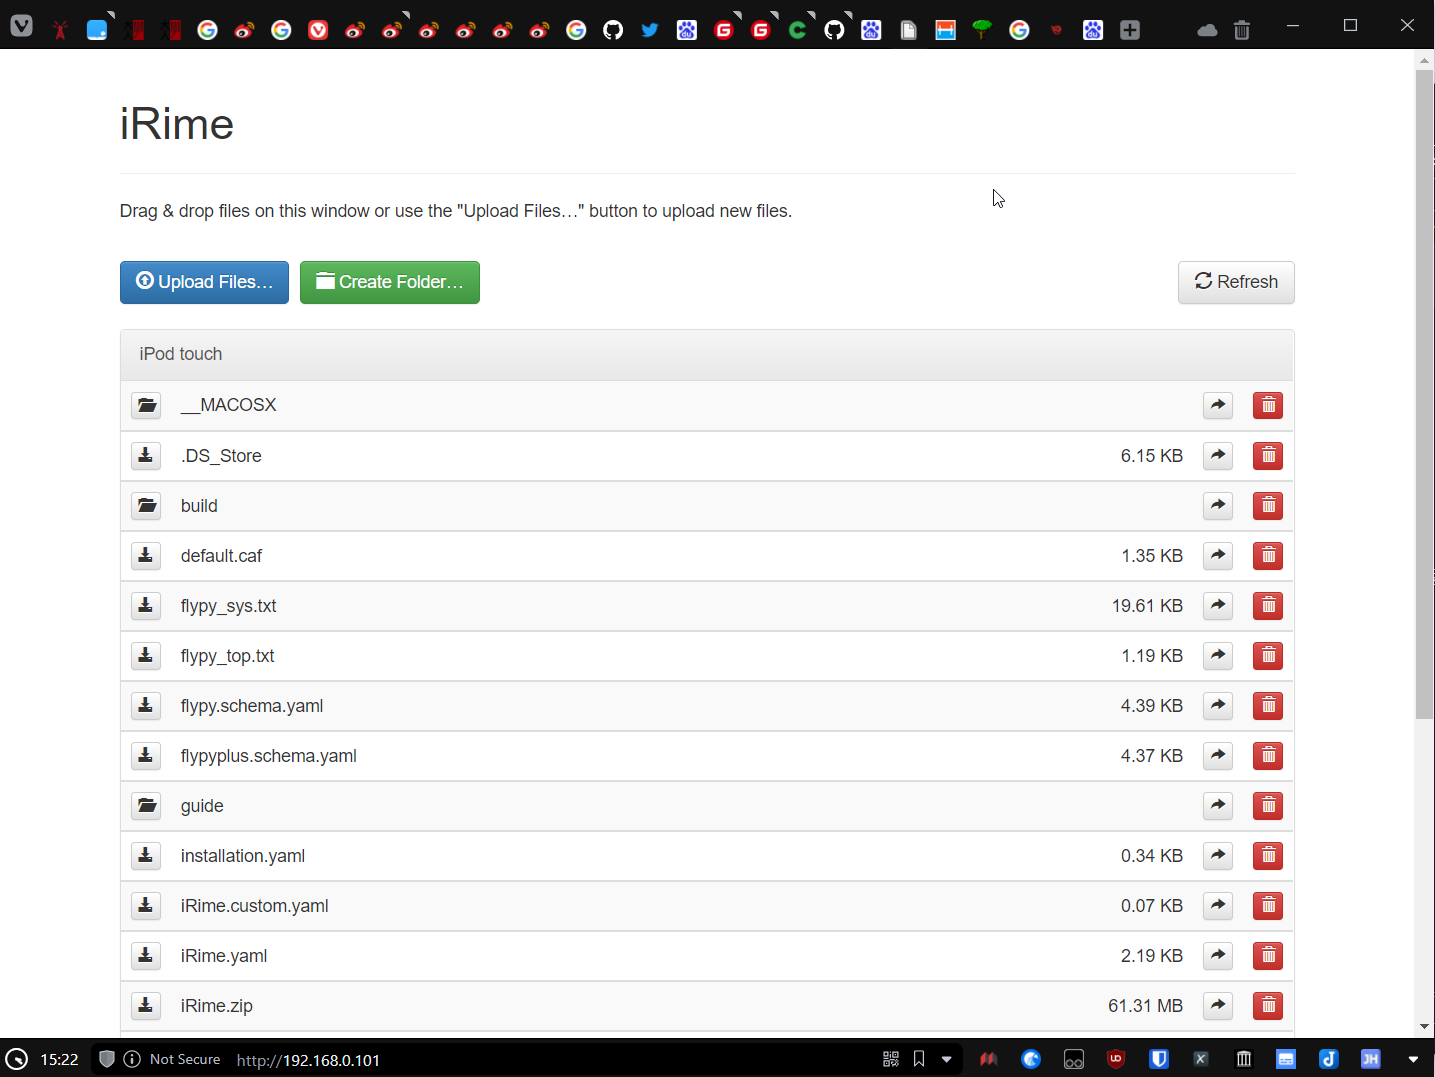Open the Bitwarden shield extension
1435x1077 pixels.
(1159, 1059)
